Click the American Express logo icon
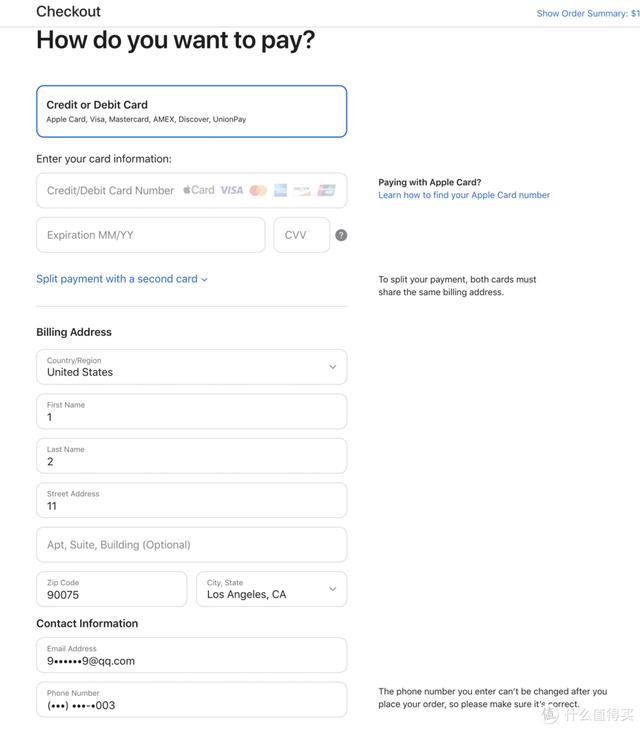This screenshot has height=730, width=640. (x=281, y=190)
